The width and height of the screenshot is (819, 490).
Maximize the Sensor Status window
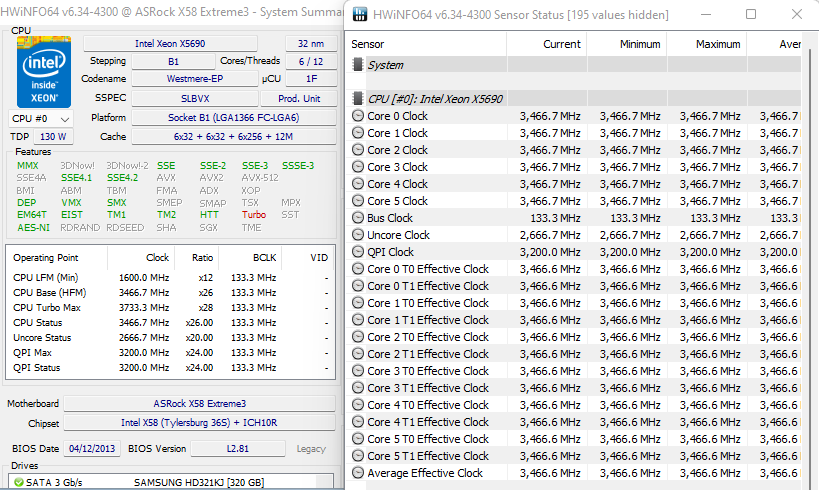(751, 14)
